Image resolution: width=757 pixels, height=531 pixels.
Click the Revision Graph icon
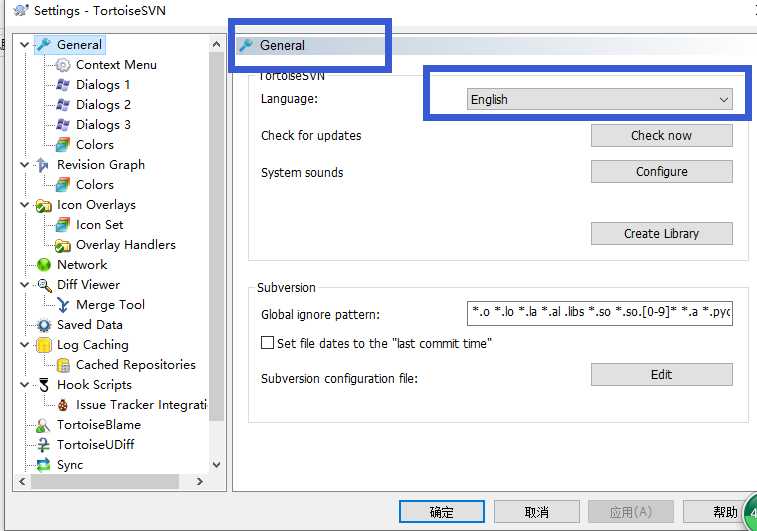click(x=43, y=165)
